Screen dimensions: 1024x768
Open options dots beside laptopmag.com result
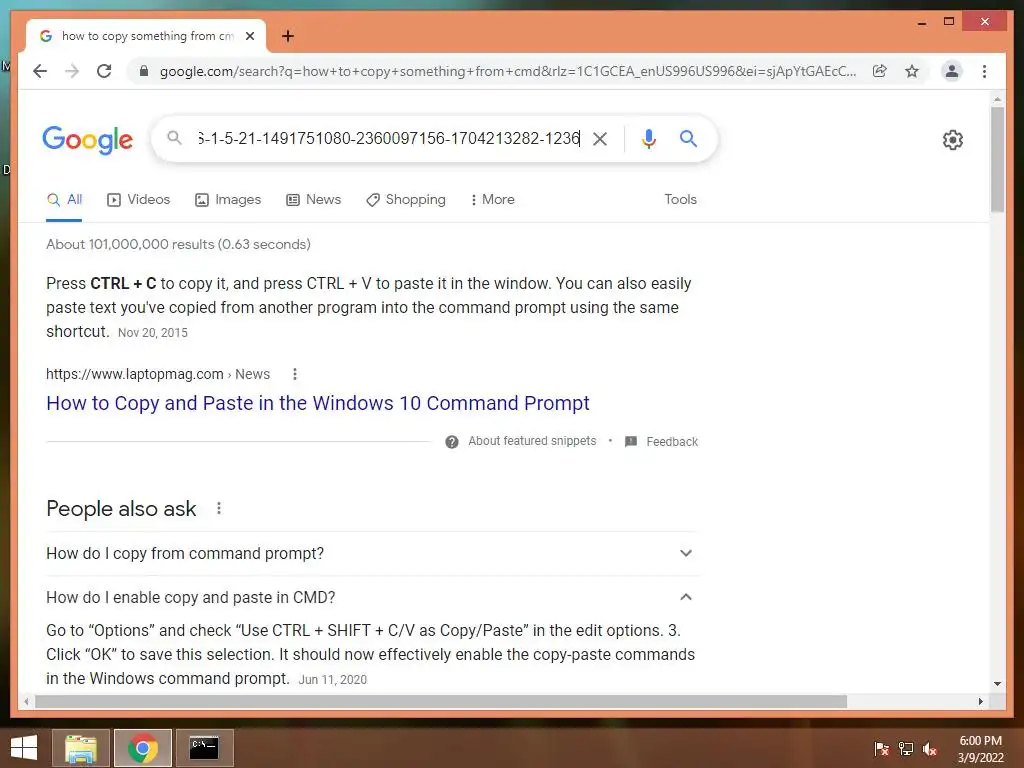click(295, 374)
